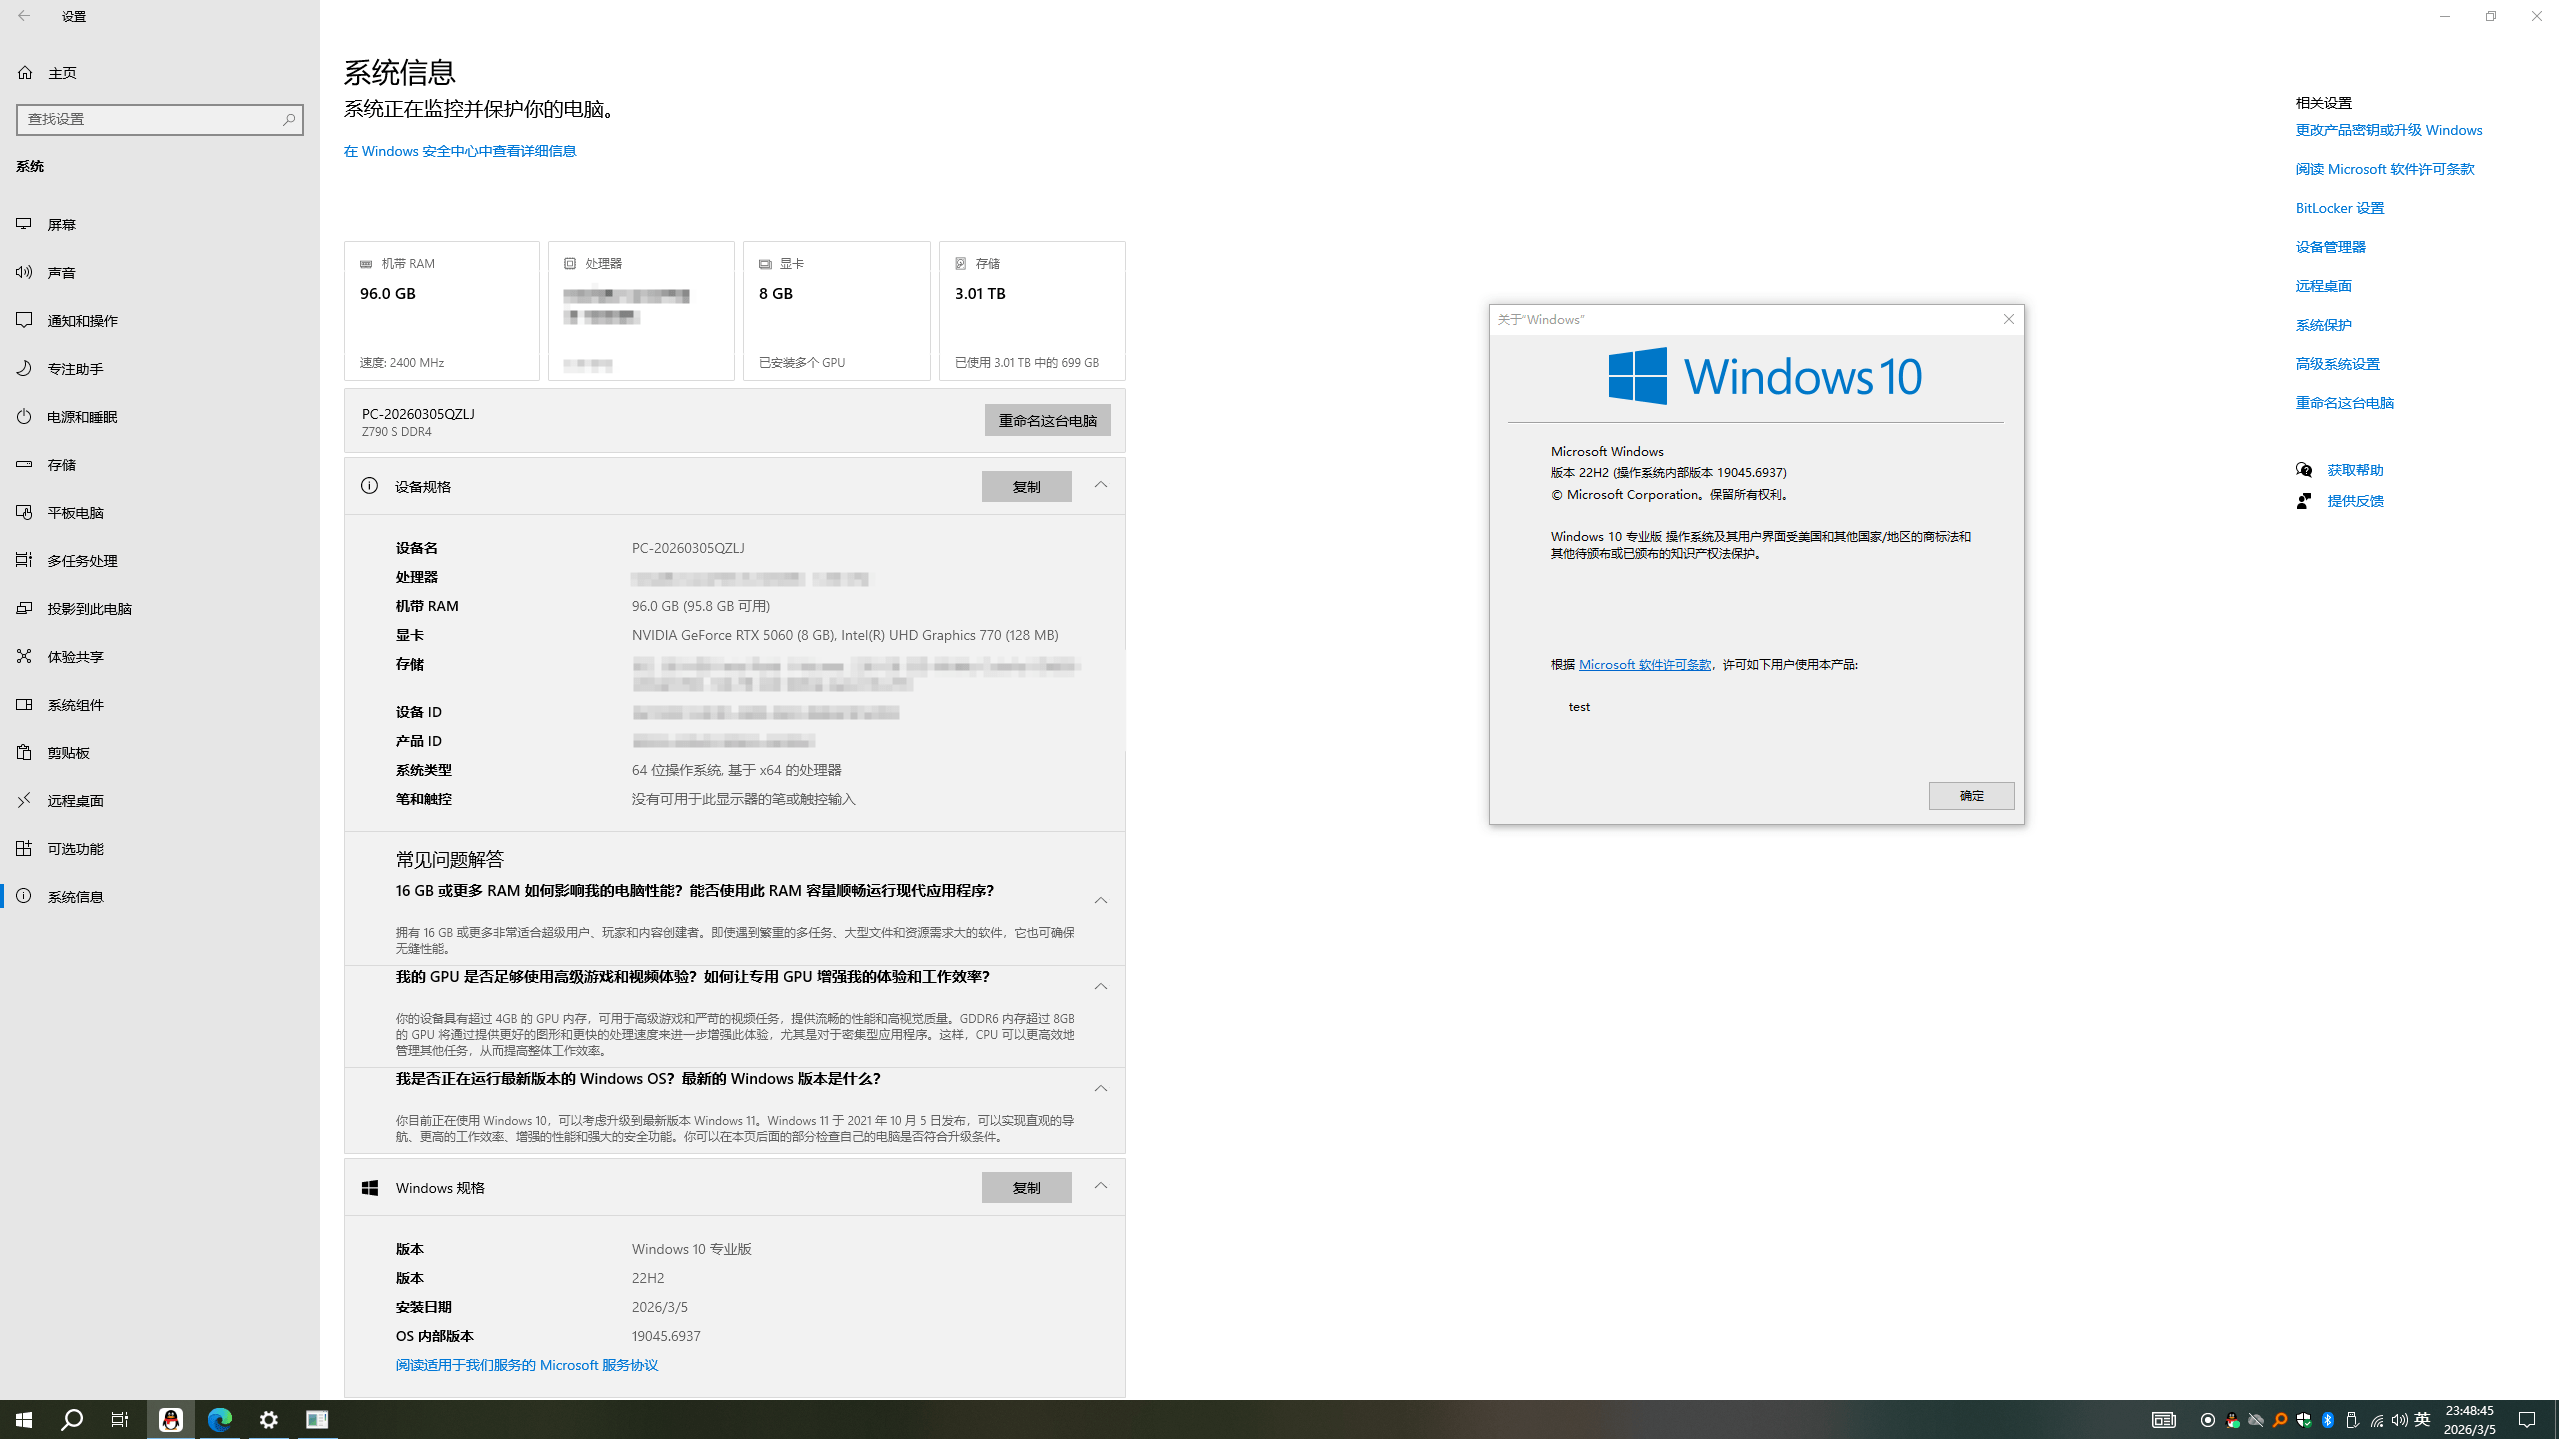Click the network icon in the system tray

(2377, 1419)
